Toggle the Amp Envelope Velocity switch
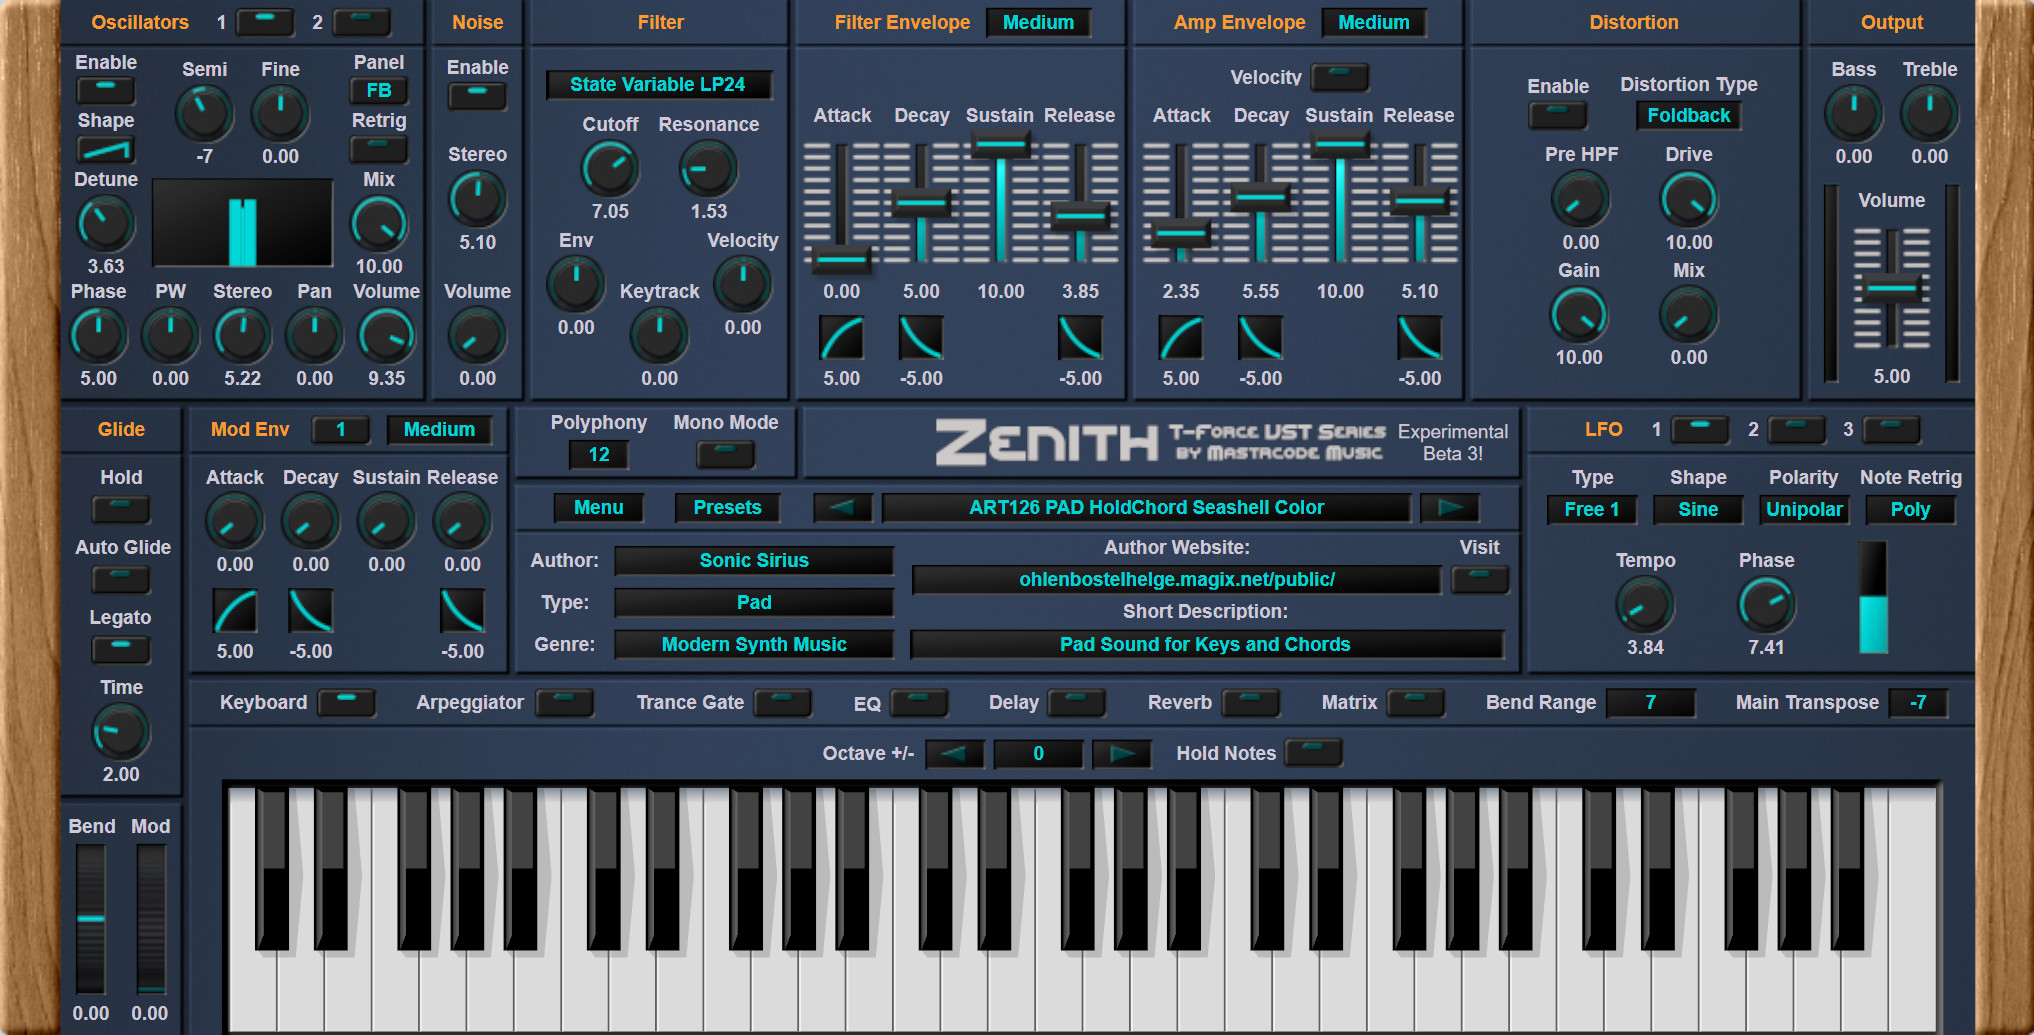The image size is (2034, 1035). click(1340, 76)
